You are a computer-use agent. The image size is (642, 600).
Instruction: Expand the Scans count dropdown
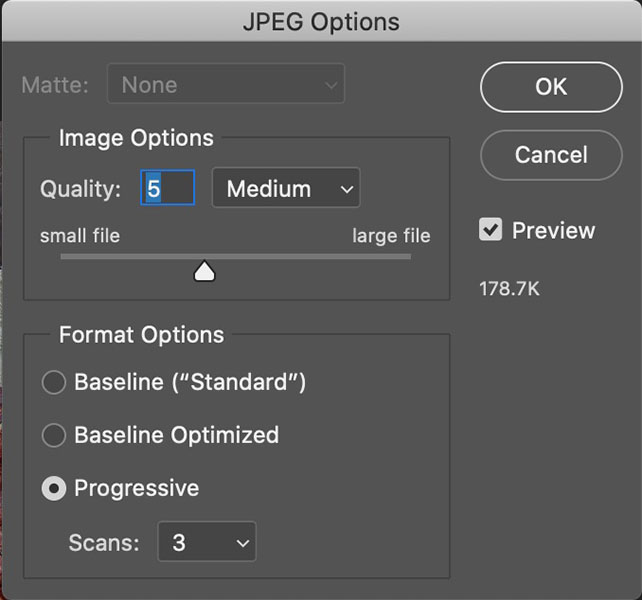[x=207, y=542]
